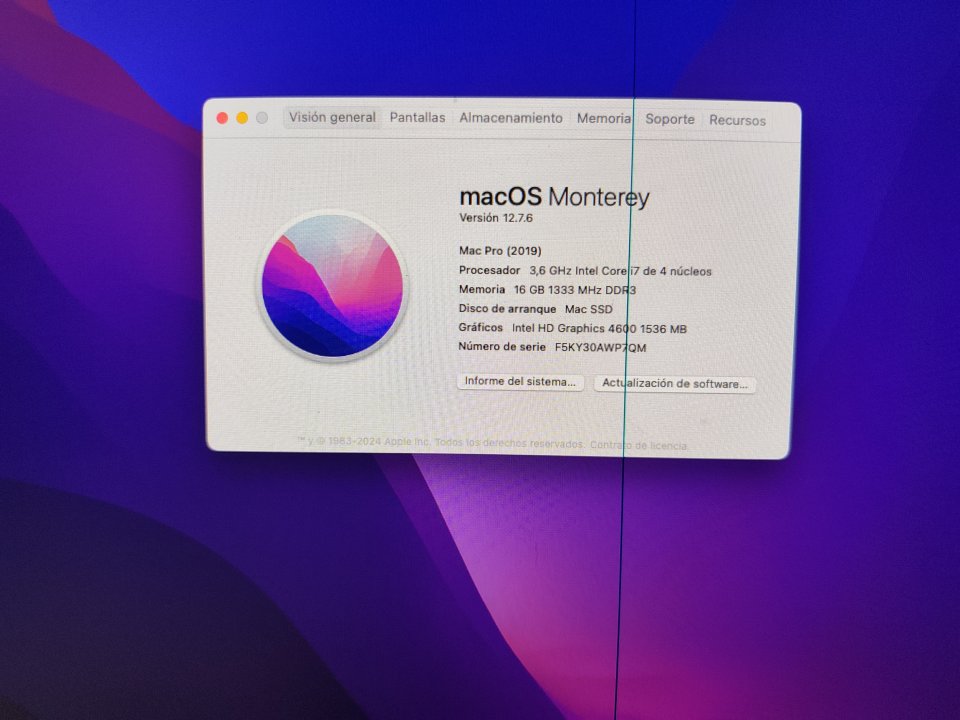Click the Intel HD Graphics 4600 1536 MB value
Viewport: 960px width, 720px height.
coord(599,329)
